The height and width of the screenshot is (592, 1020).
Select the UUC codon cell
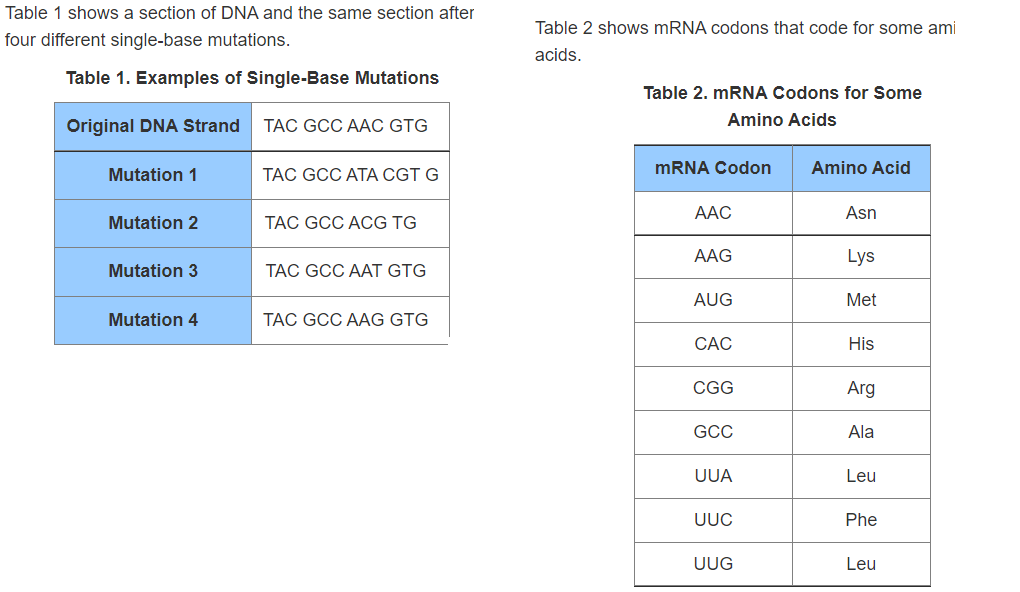(x=713, y=520)
